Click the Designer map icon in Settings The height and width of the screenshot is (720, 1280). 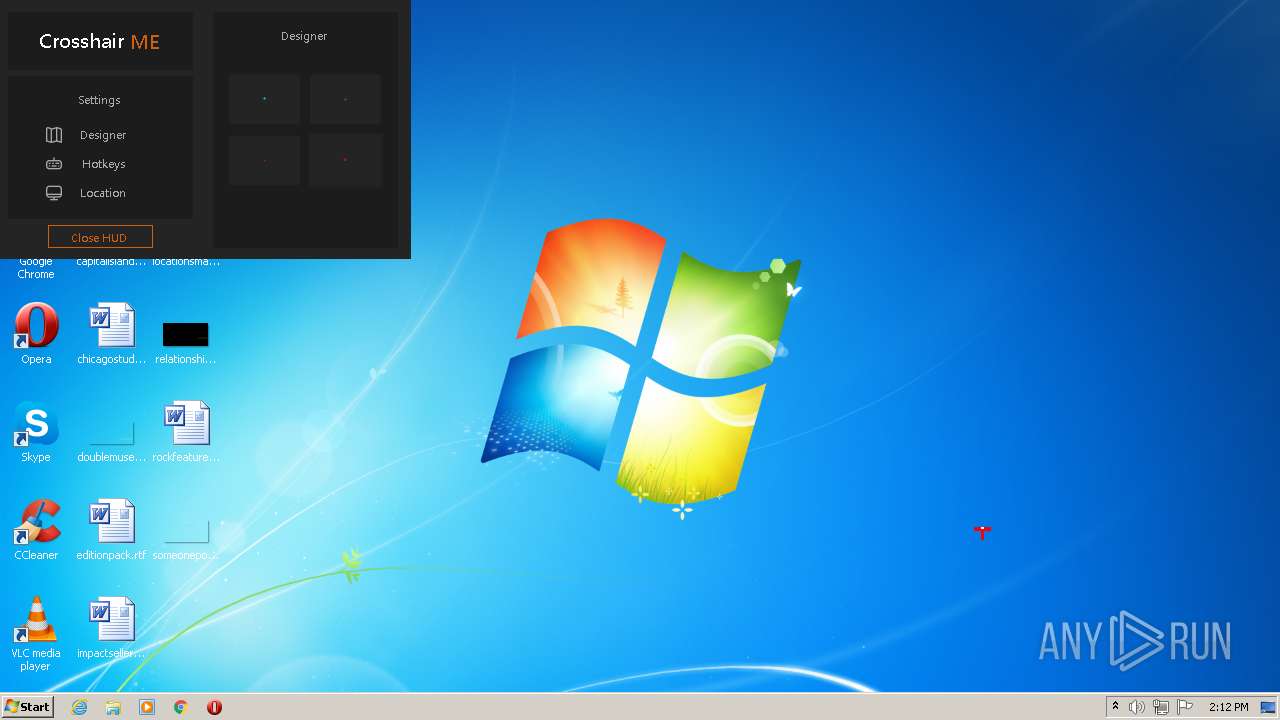click(x=54, y=135)
